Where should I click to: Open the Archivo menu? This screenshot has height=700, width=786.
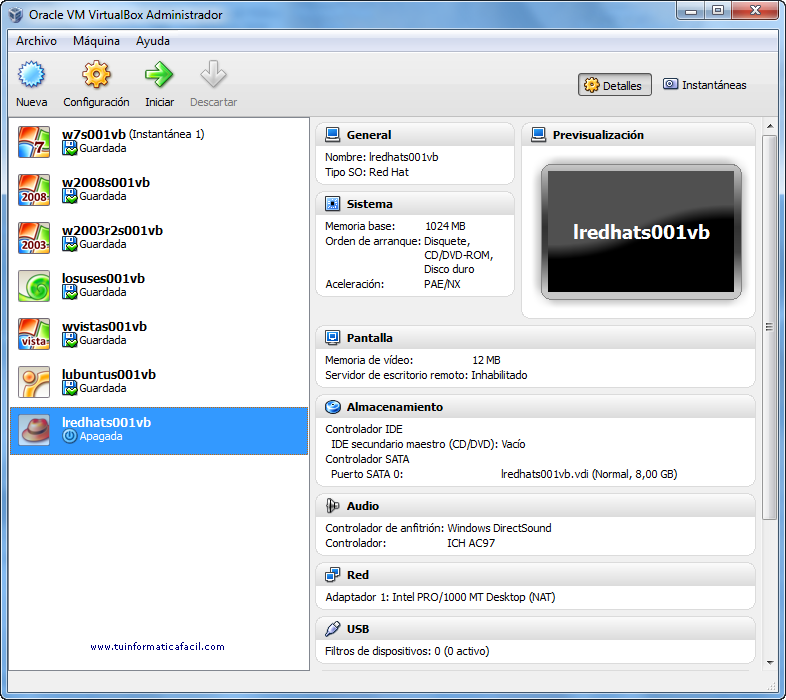point(36,41)
